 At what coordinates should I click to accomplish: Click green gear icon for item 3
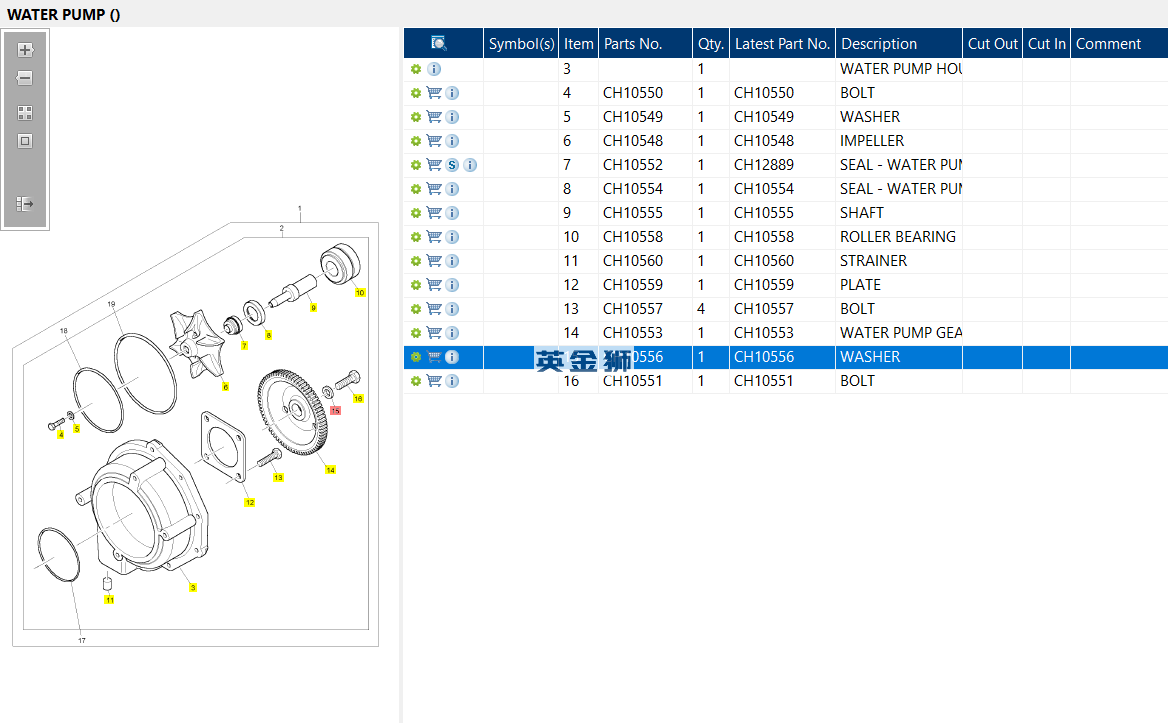416,69
